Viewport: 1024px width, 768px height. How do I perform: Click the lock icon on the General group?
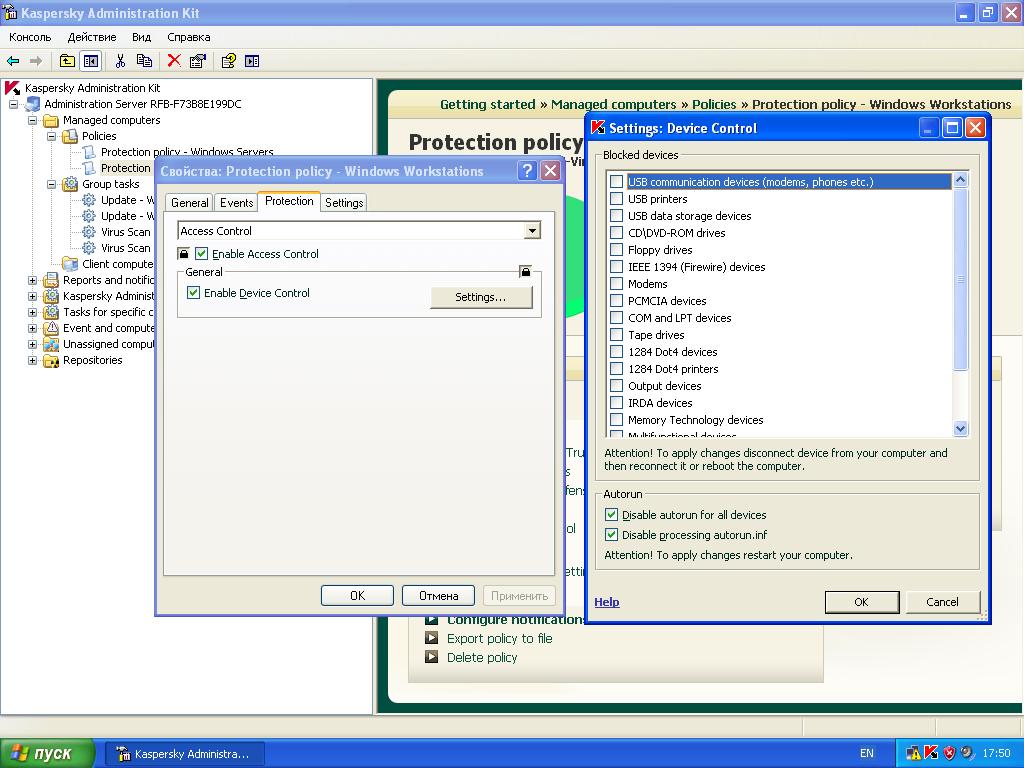click(525, 271)
